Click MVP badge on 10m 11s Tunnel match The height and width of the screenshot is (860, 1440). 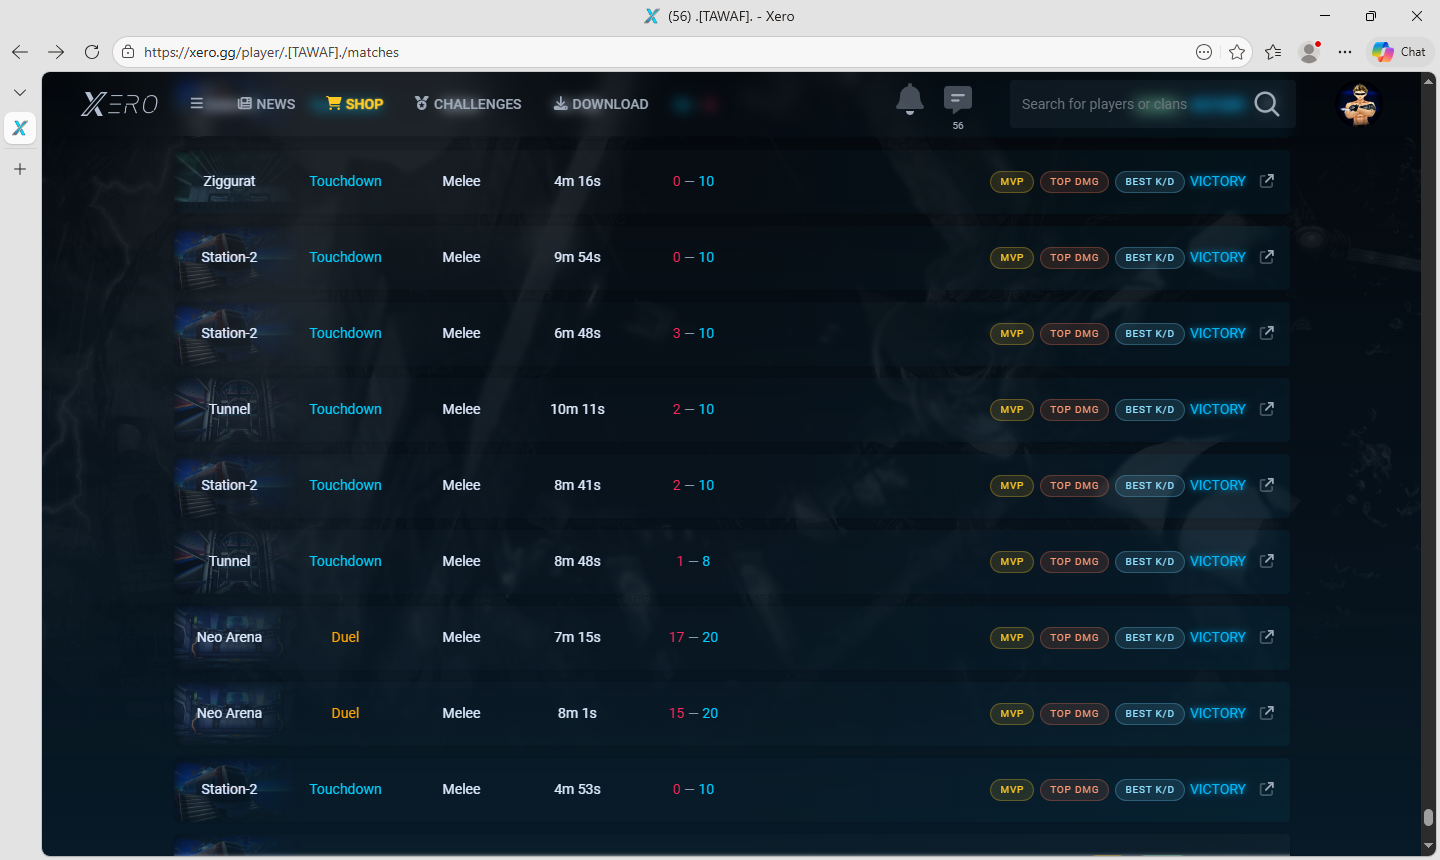point(1011,409)
